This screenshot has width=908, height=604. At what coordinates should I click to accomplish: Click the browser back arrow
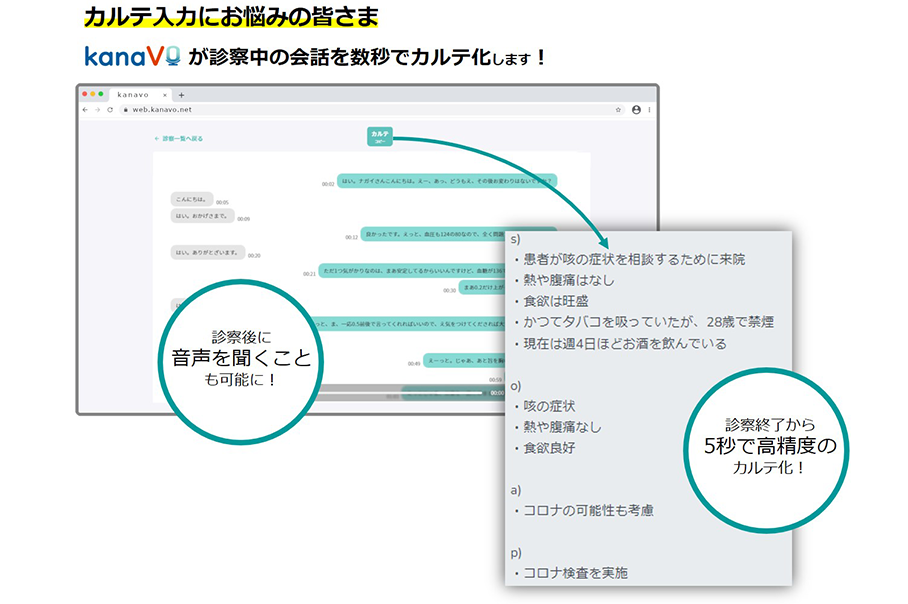point(85,109)
